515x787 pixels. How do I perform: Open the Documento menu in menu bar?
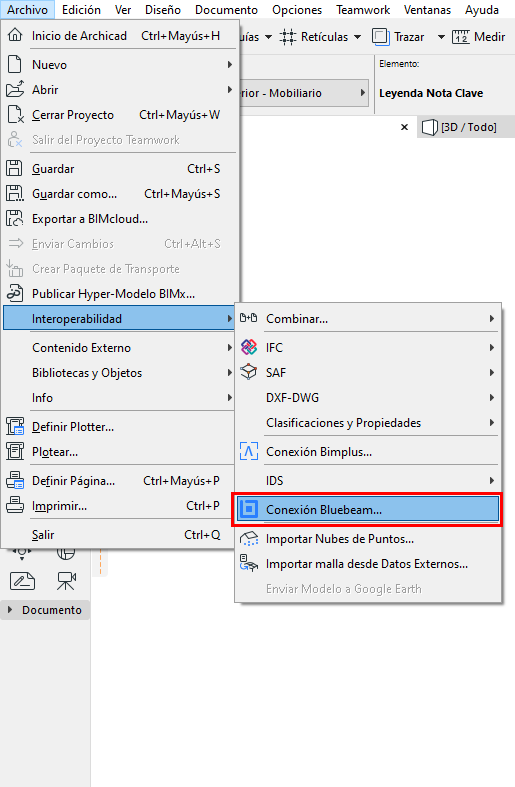pyautogui.click(x=226, y=10)
